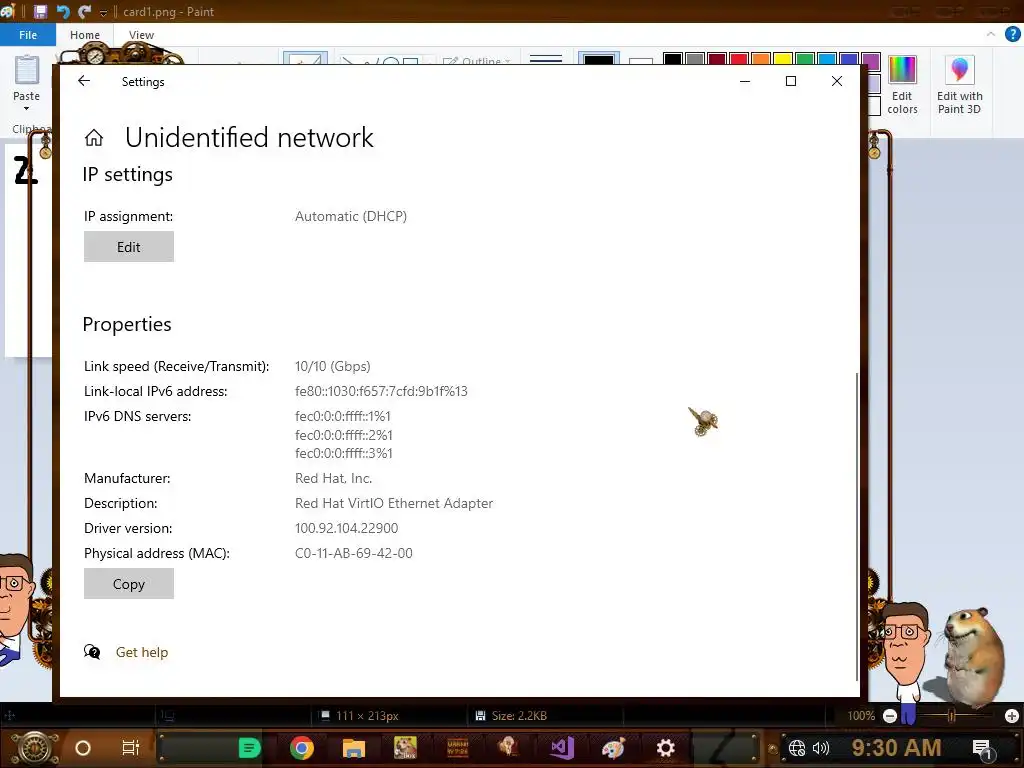Click DNS server fec0:0:0:ffff::3%1
Viewport: 1024px width, 768px height.
tap(344, 453)
